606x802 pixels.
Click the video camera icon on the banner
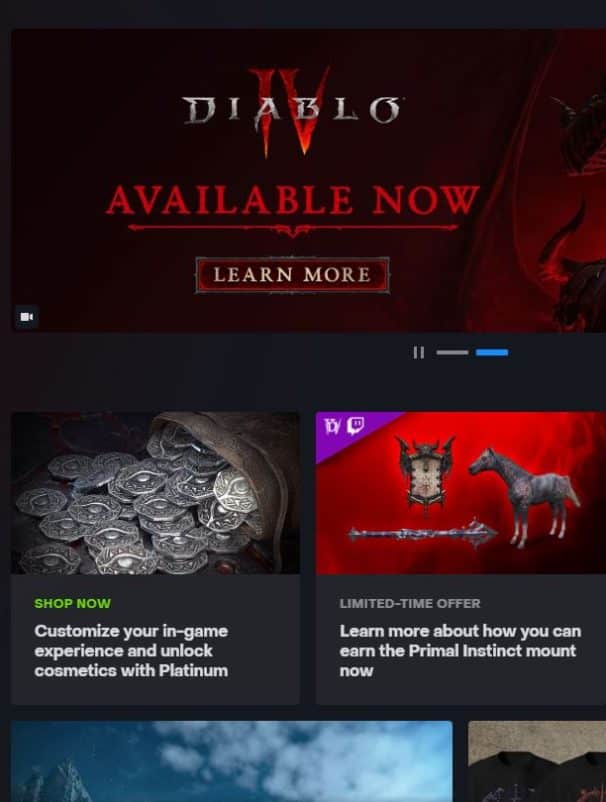[27, 317]
